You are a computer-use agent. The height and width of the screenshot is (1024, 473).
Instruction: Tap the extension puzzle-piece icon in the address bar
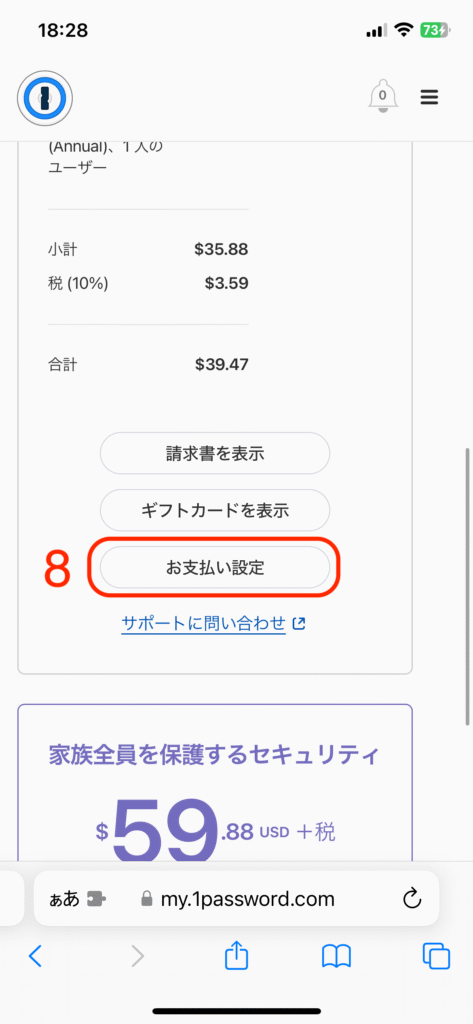[x=97, y=899]
